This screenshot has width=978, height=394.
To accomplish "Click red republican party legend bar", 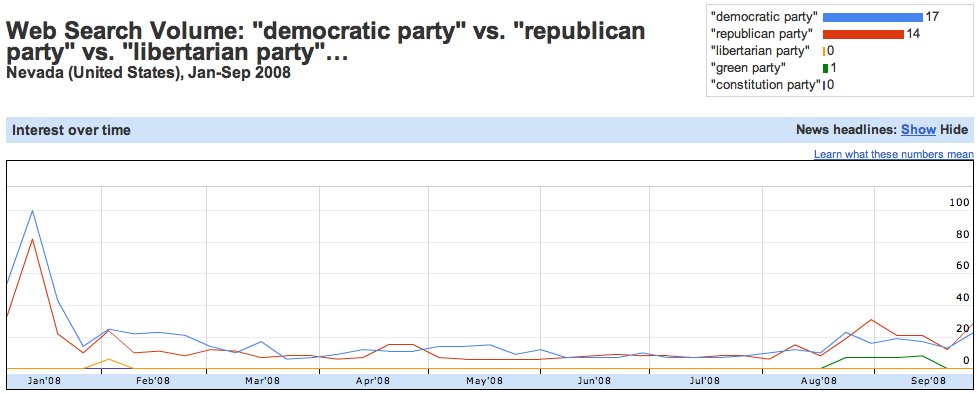I will tap(863, 34).
